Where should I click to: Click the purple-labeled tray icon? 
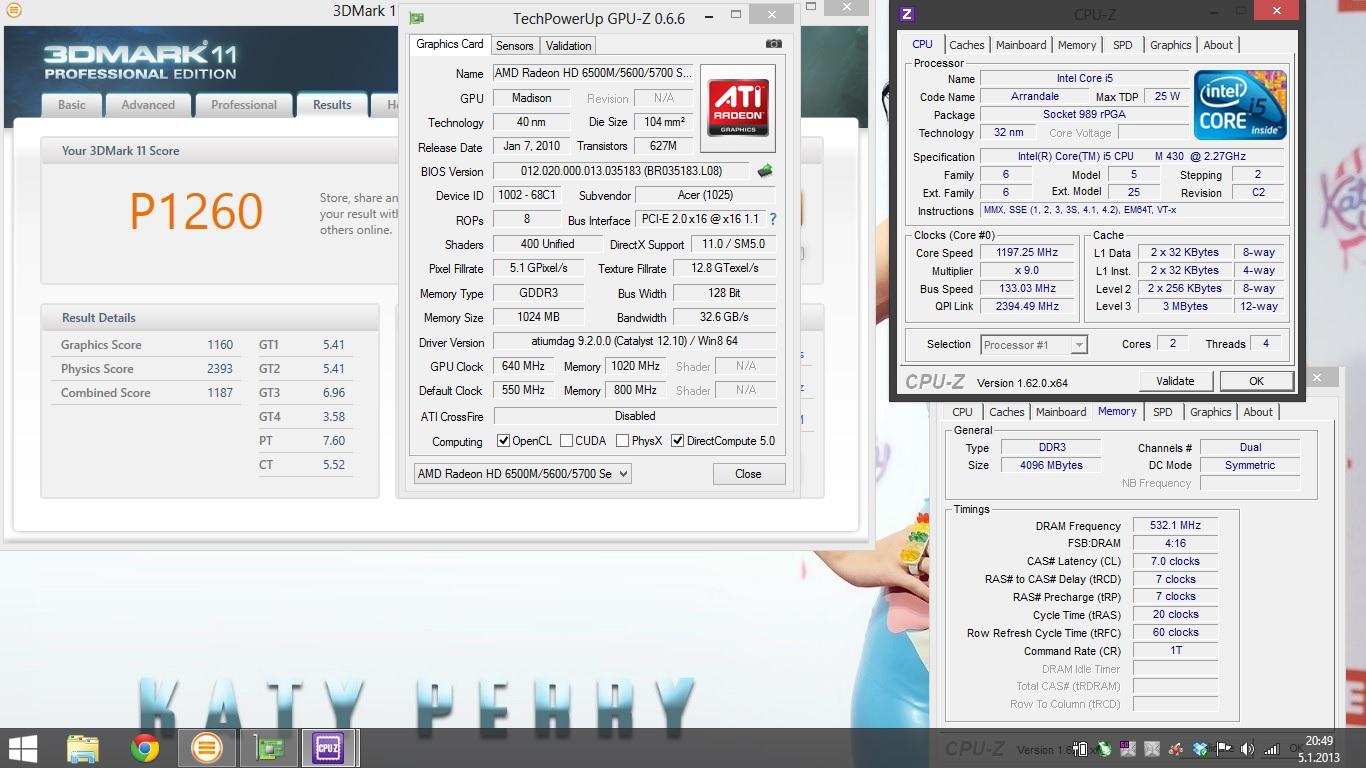coord(1128,749)
